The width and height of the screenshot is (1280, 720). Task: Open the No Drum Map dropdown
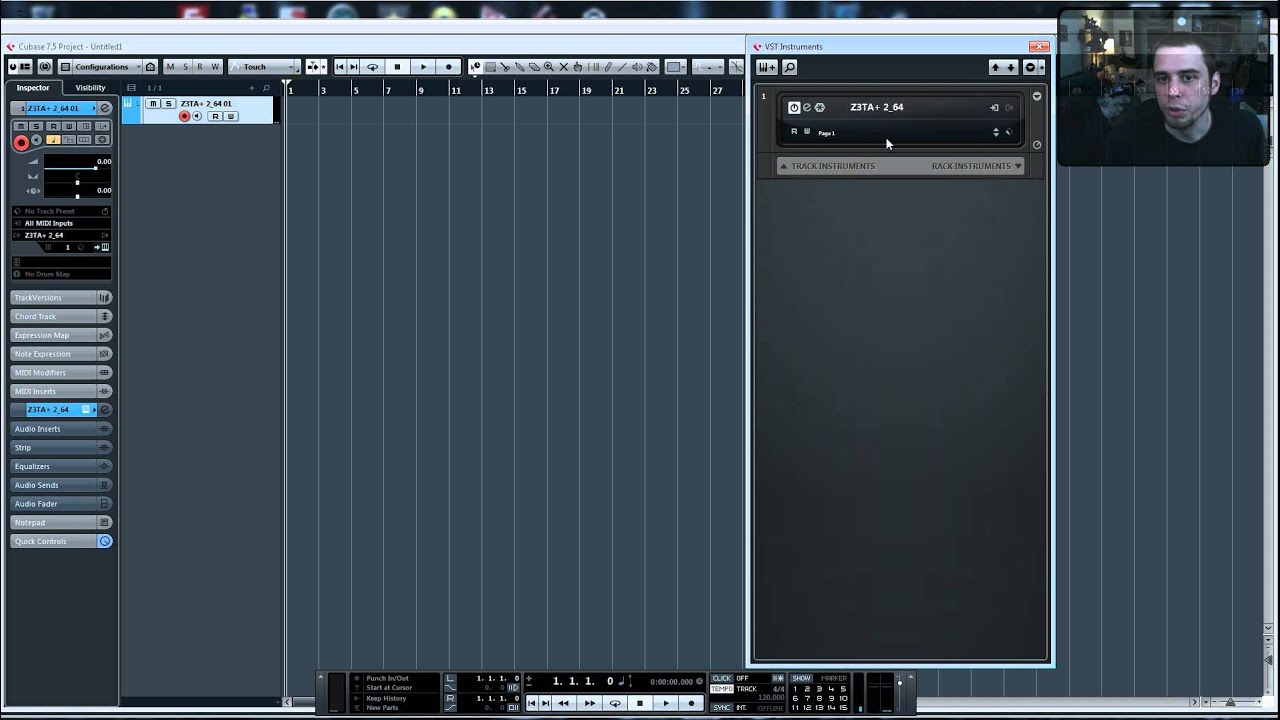pyautogui.click(x=61, y=273)
